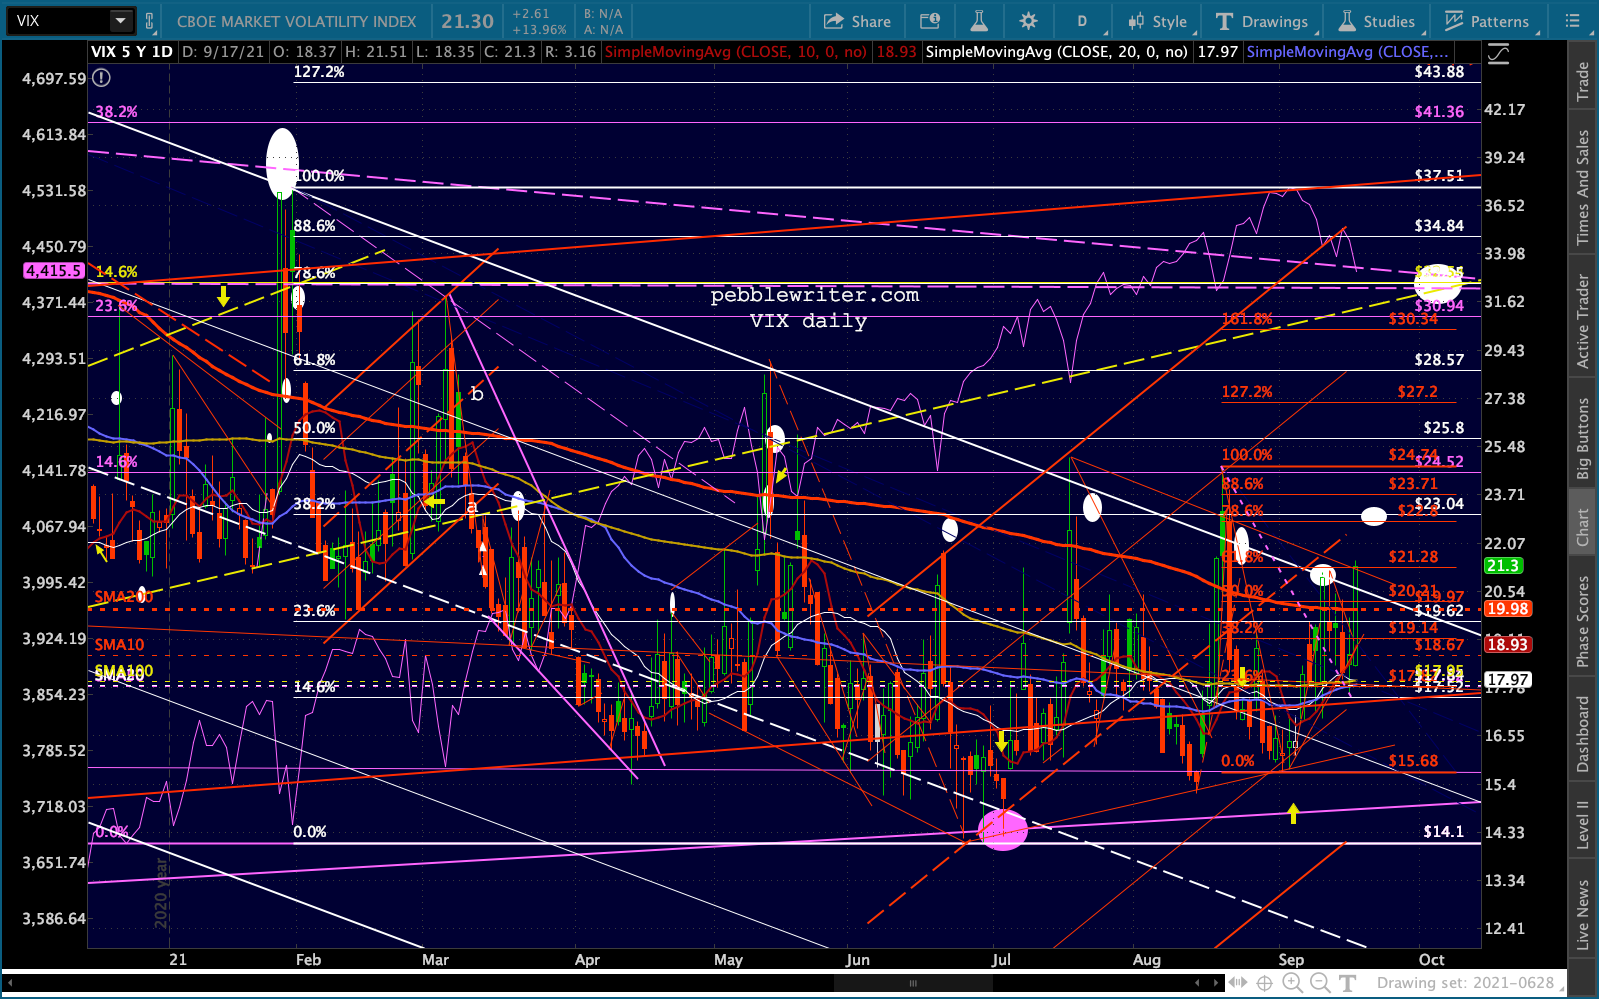Open the Studies menu
This screenshot has width=1599, height=999.
click(x=1377, y=21)
